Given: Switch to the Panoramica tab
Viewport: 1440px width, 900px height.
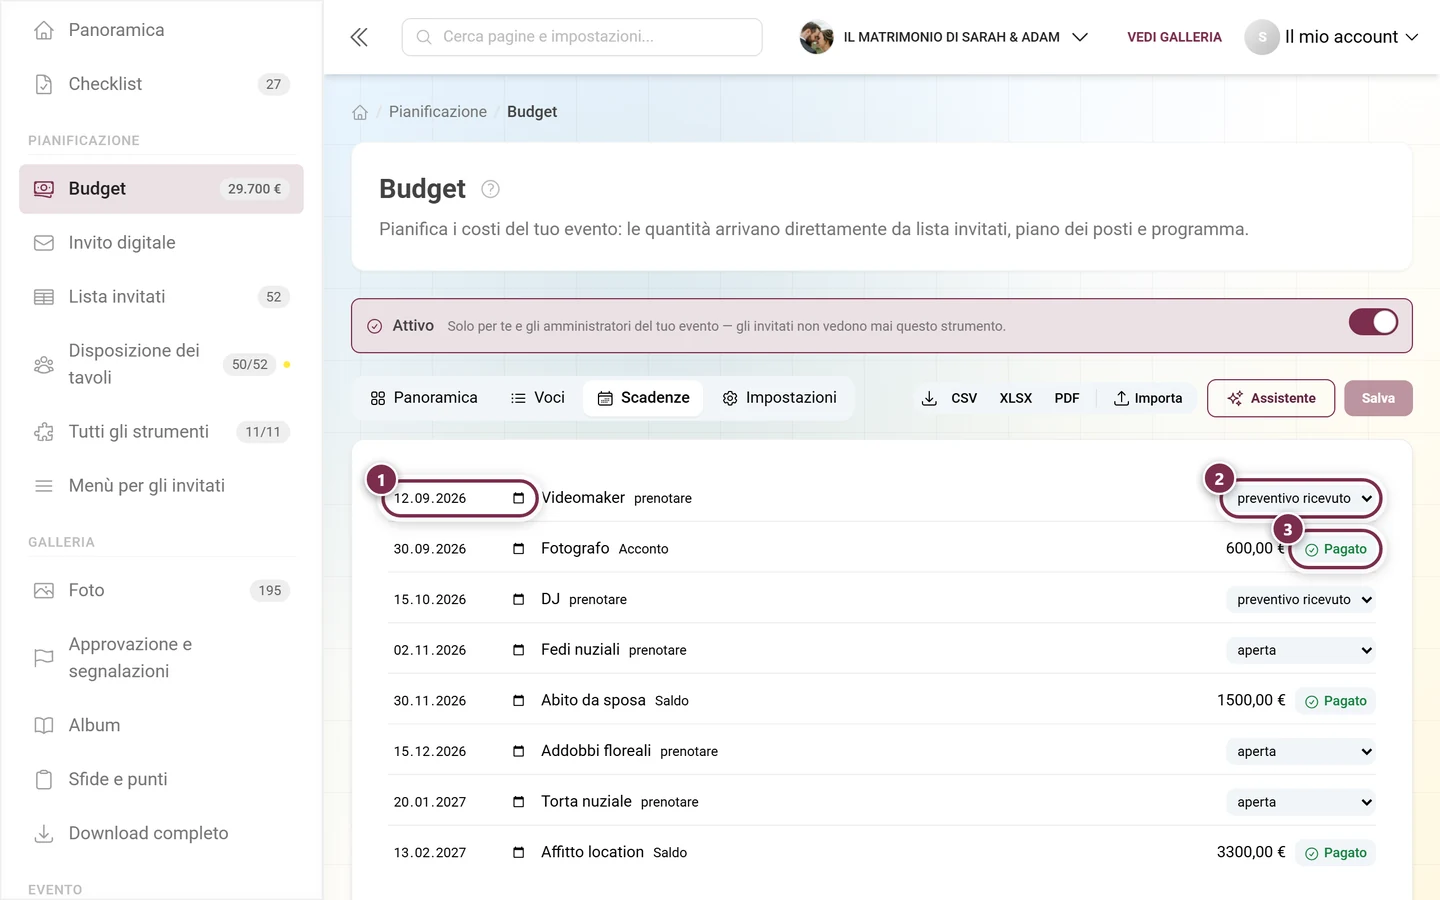Looking at the screenshot, I should (424, 398).
